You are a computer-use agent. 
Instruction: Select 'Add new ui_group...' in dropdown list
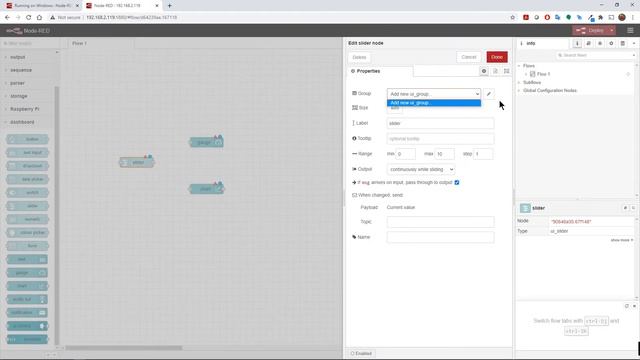434,103
